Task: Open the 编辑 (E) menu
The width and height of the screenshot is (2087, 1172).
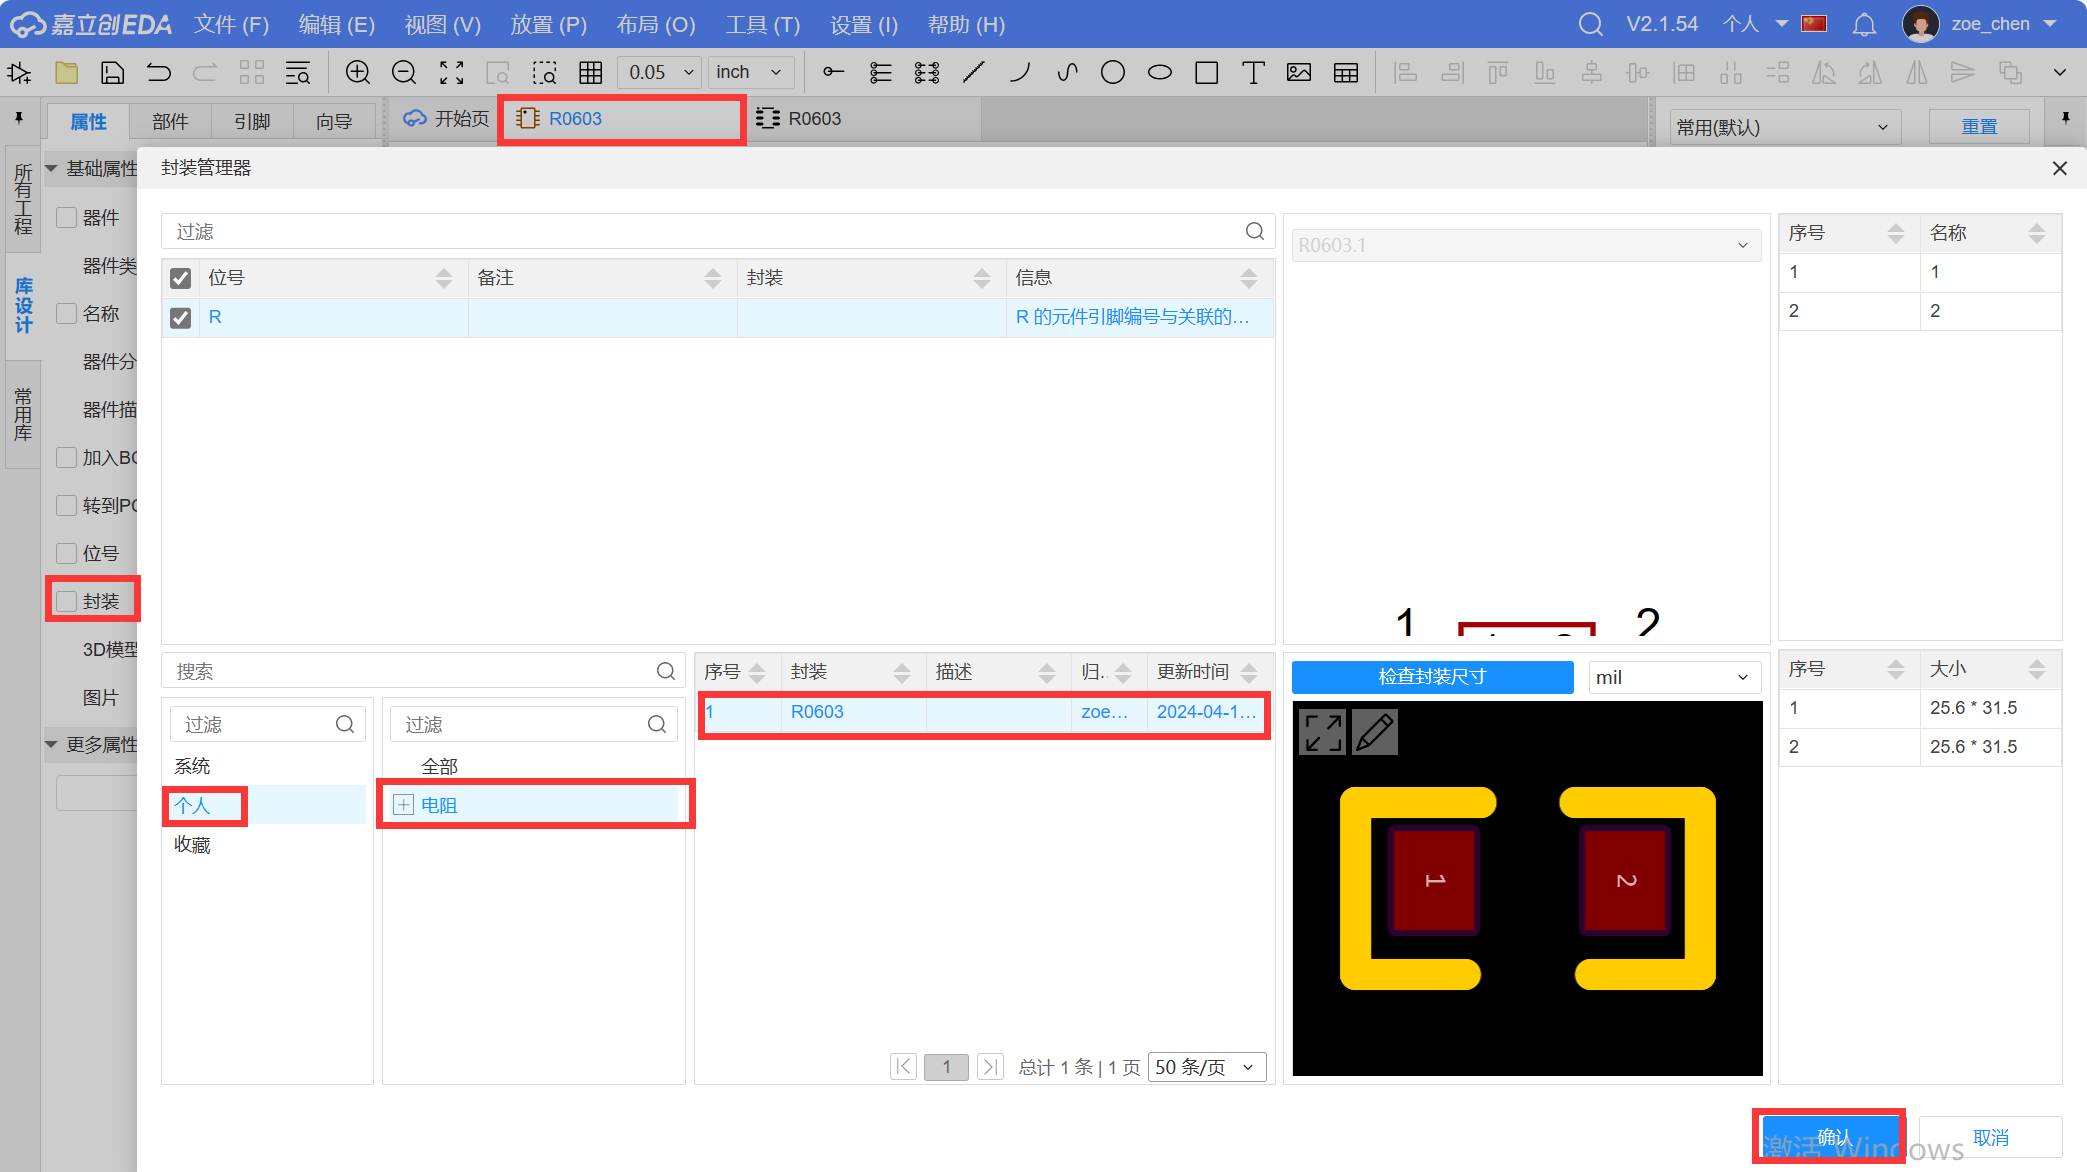Action: click(337, 24)
